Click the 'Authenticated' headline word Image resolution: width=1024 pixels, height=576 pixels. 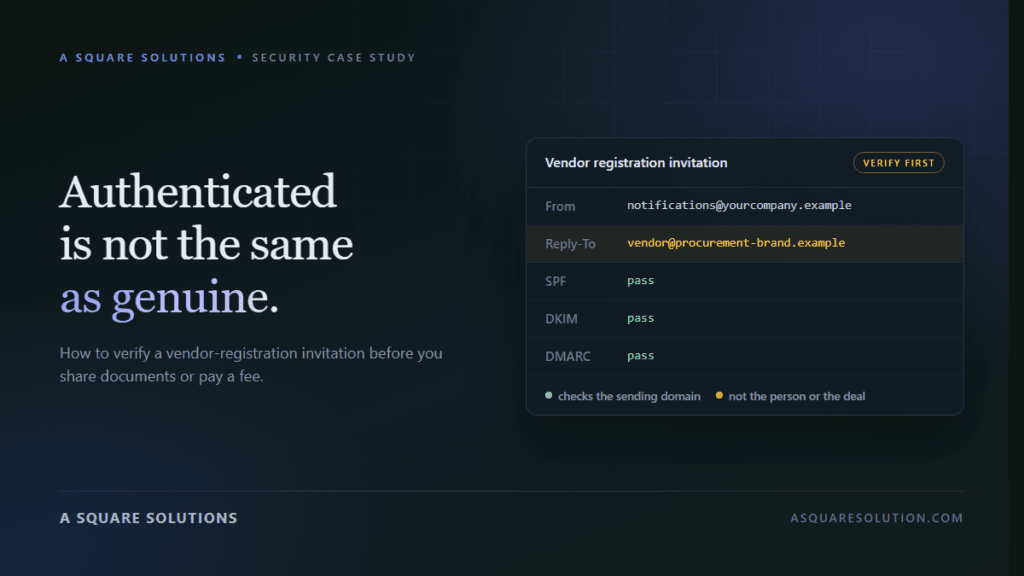tap(198, 192)
